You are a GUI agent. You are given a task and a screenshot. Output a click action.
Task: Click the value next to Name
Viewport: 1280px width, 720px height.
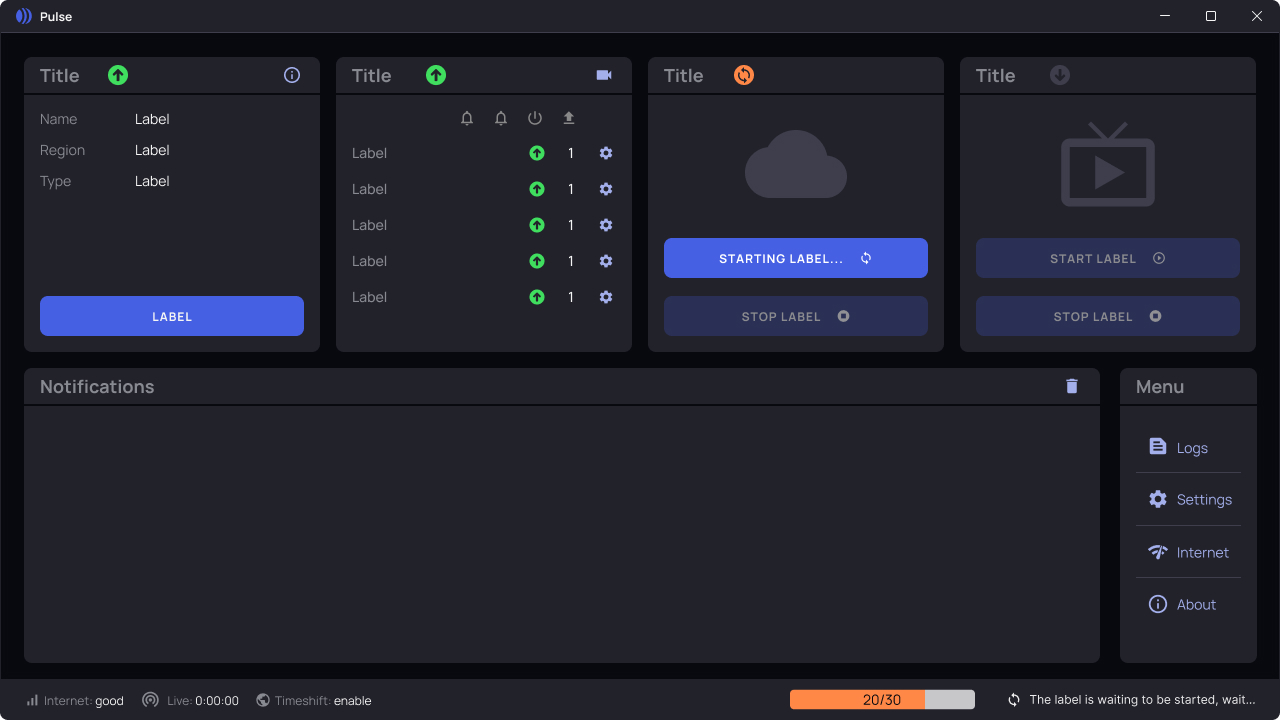[x=152, y=119]
